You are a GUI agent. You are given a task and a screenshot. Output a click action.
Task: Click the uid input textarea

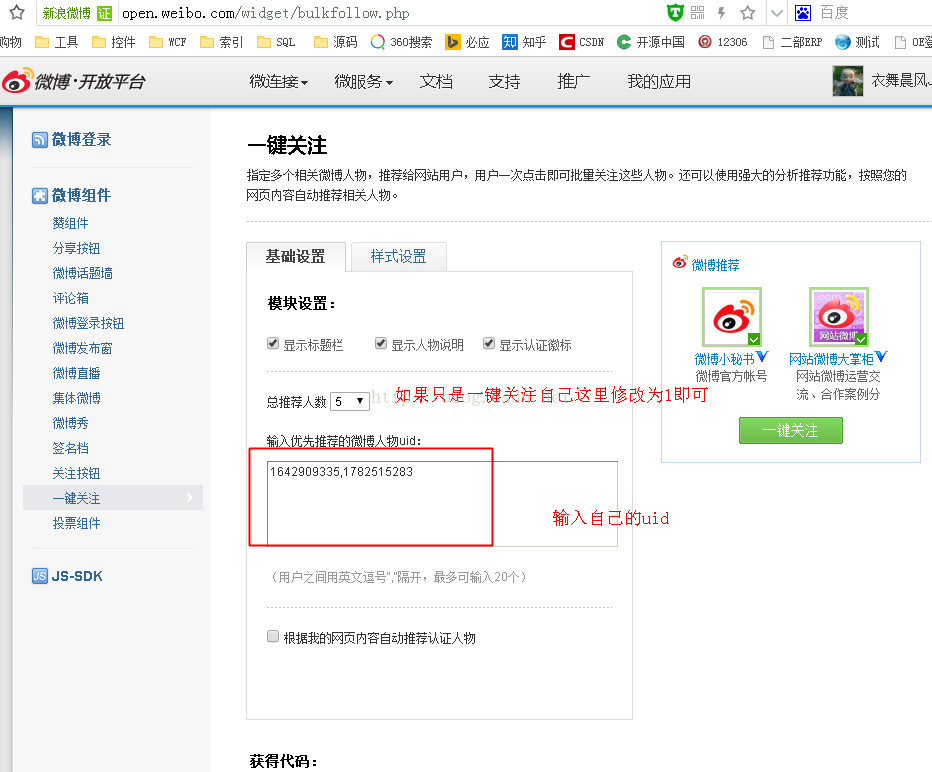[x=442, y=503]
